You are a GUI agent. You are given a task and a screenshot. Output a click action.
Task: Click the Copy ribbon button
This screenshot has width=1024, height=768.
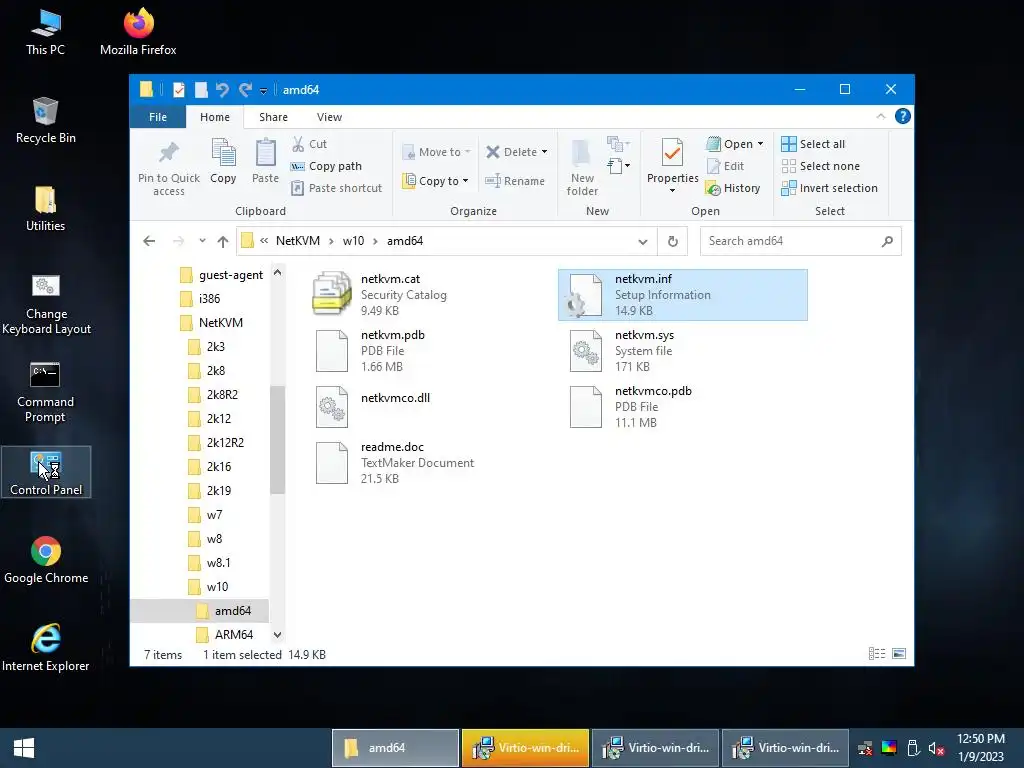coord(223,161)
